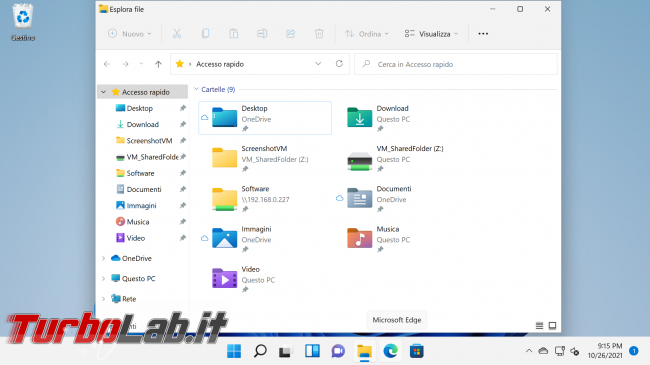Launch Microsoft Edge from taskbar
The width and height of the screenshot is (650, 365).
click(x=390, y=351)
